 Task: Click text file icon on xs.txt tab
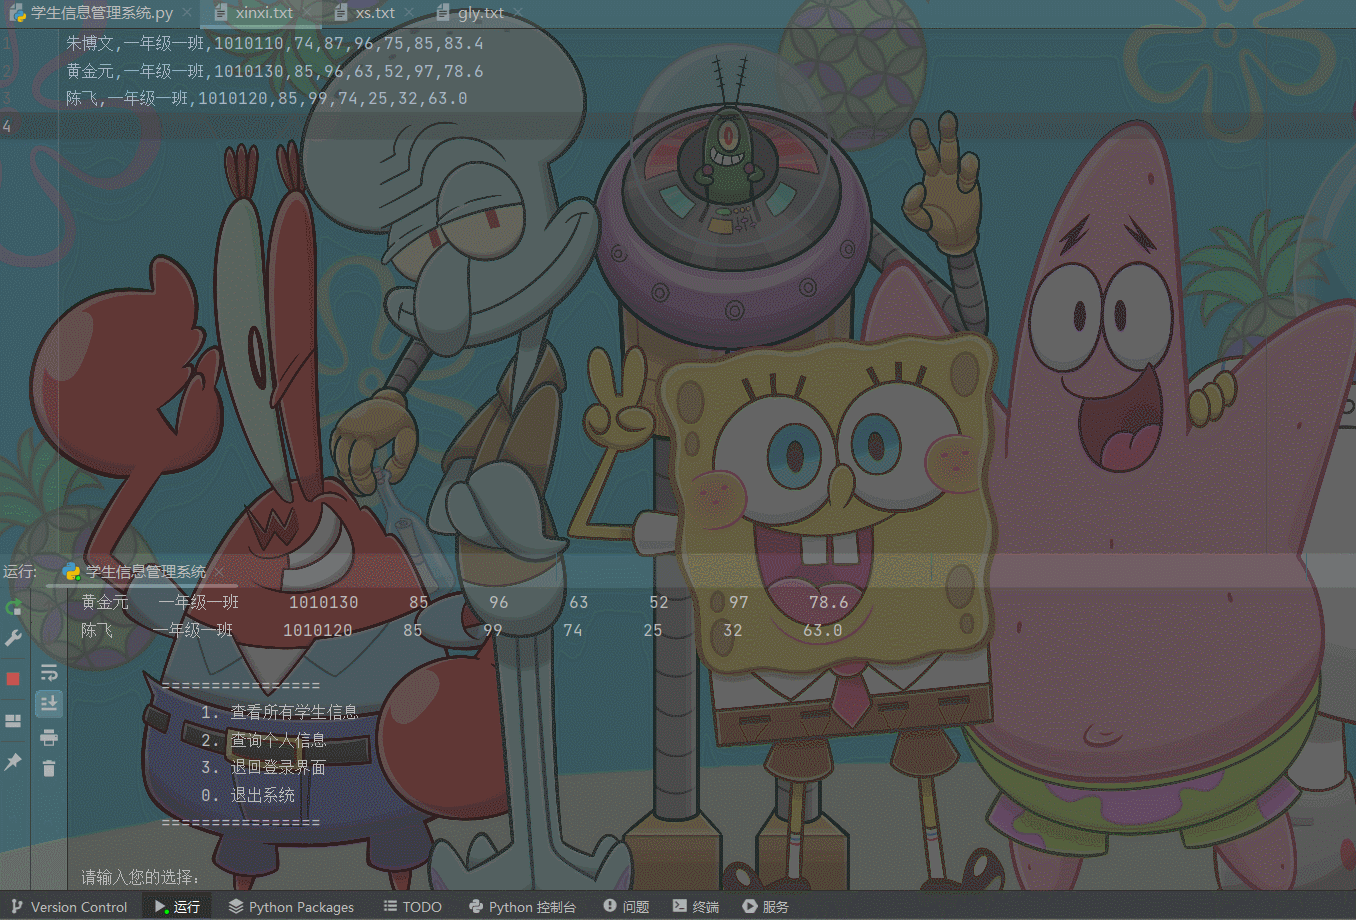click(x=341, y=13)
